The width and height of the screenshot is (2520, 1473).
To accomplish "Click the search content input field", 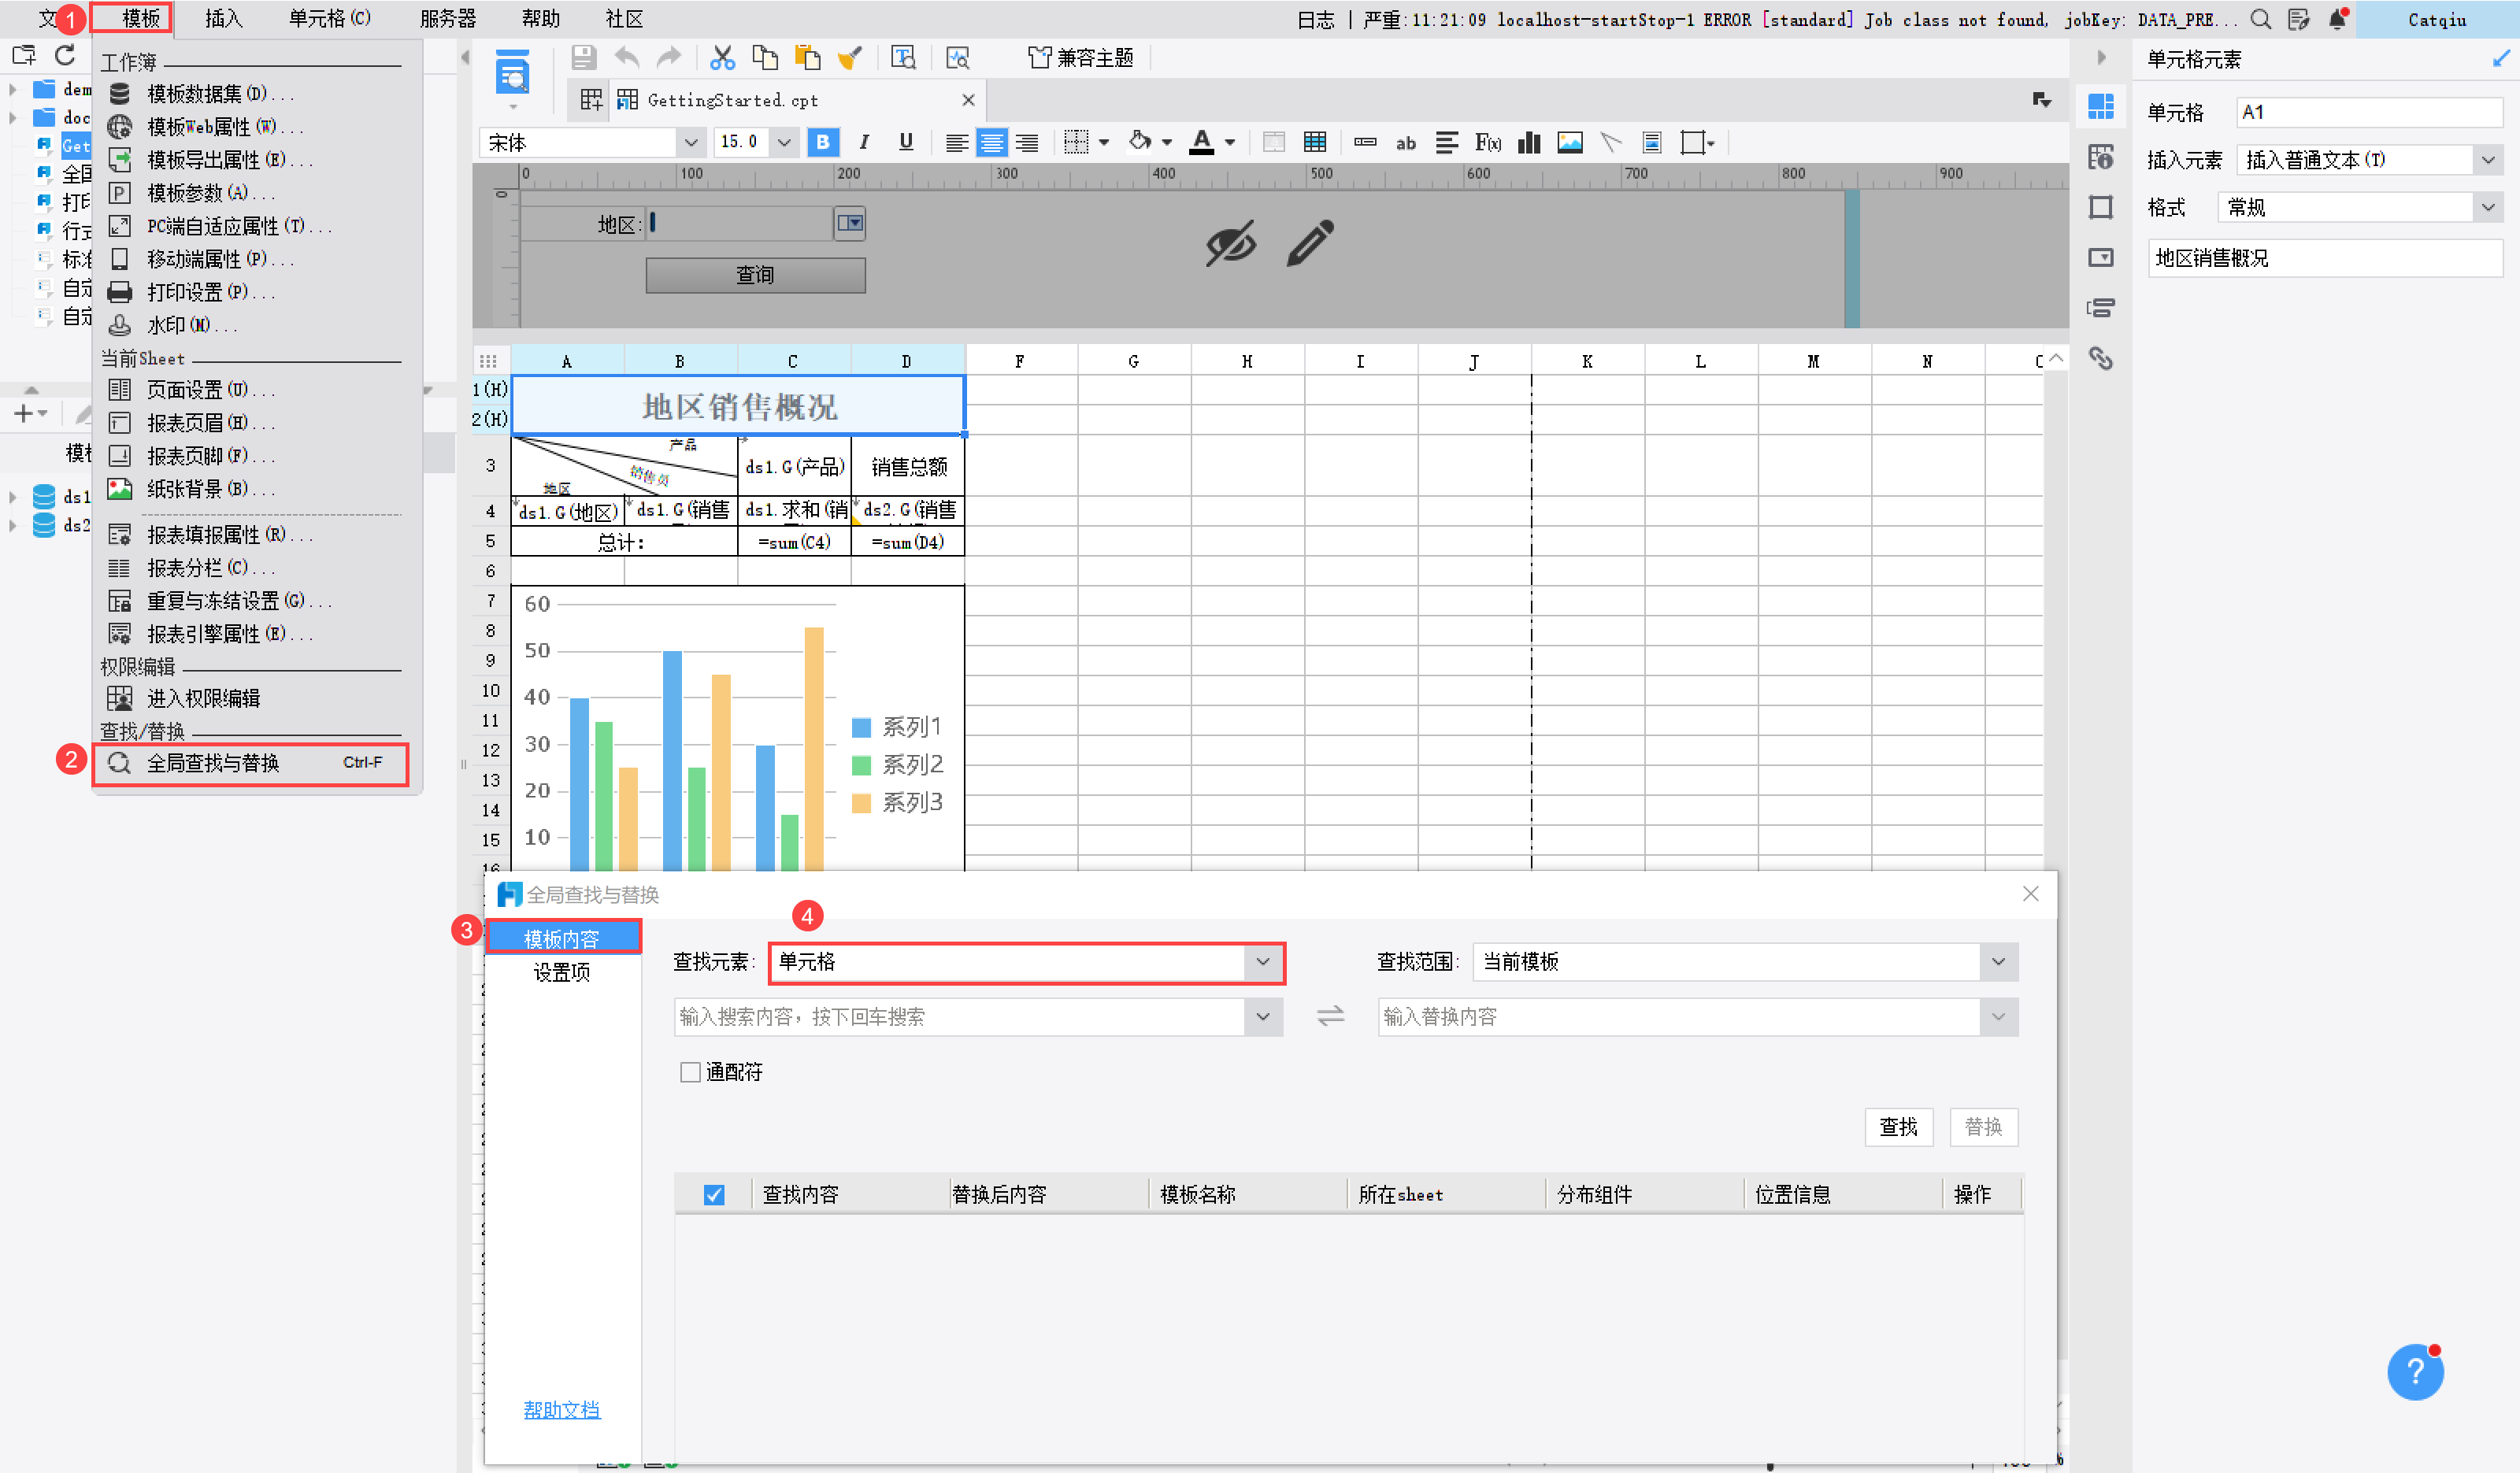I will pyautogui.click(x=958, y=1017).
